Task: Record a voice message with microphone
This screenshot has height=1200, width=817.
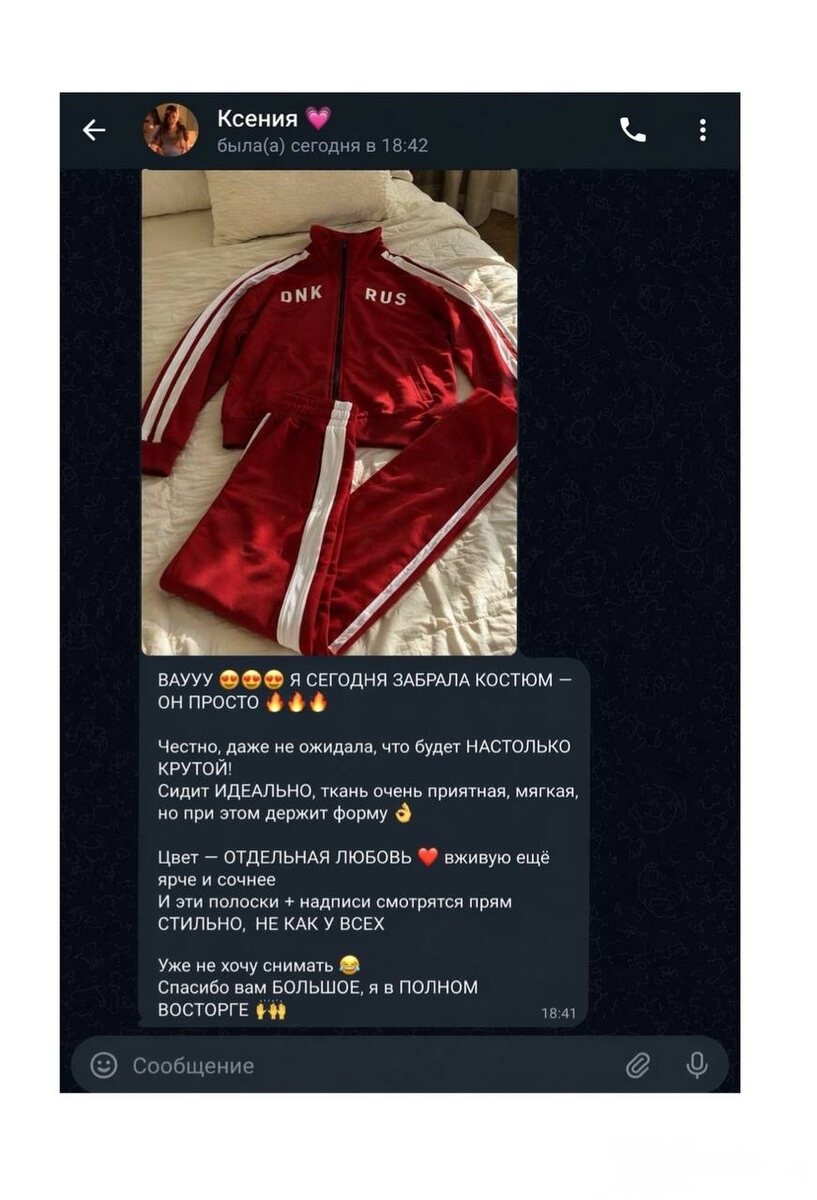Action: tap(697, 1065)
